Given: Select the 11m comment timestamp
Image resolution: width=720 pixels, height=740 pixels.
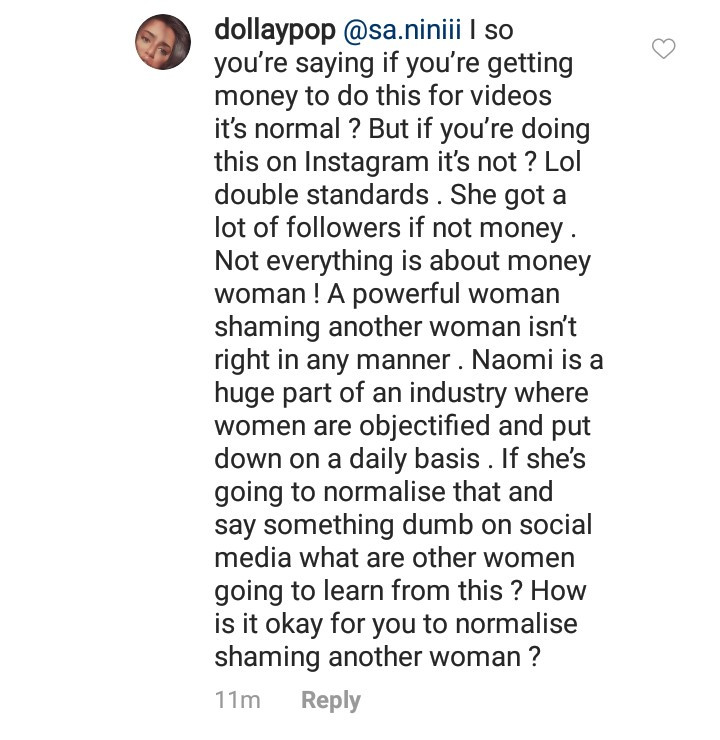Looking at the screenshot, I should point(237,699).
